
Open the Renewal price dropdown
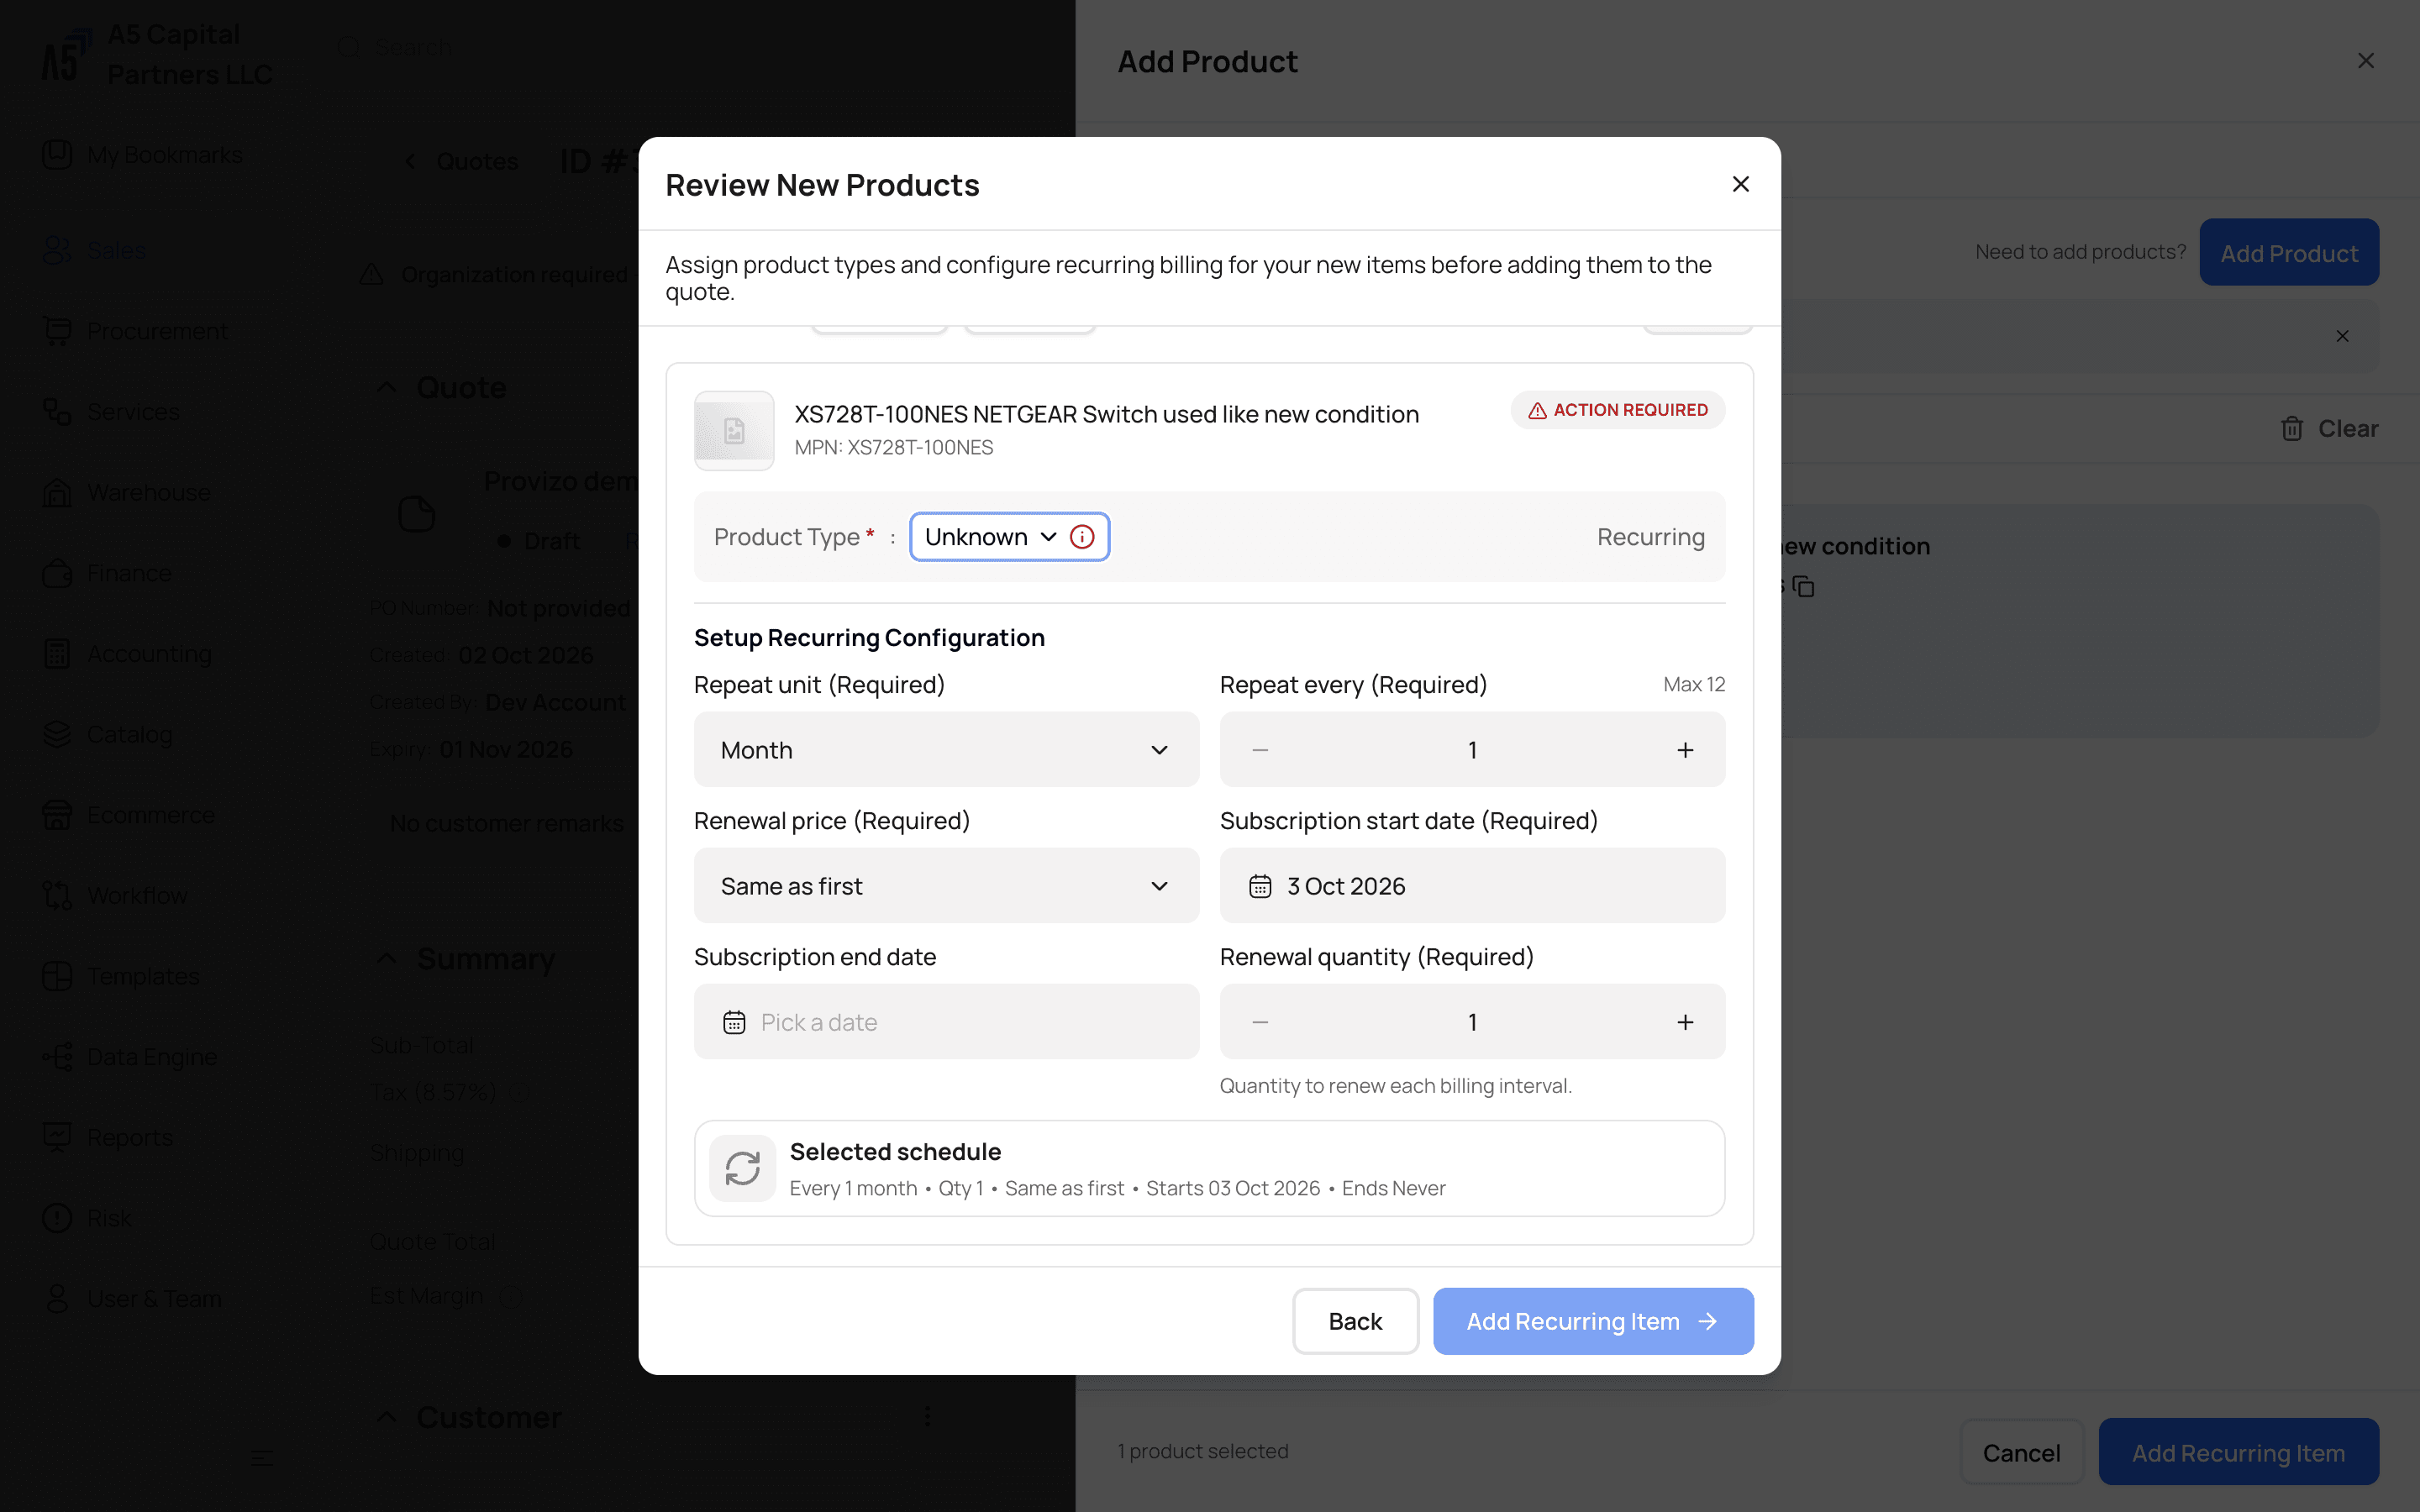point(946,886)
